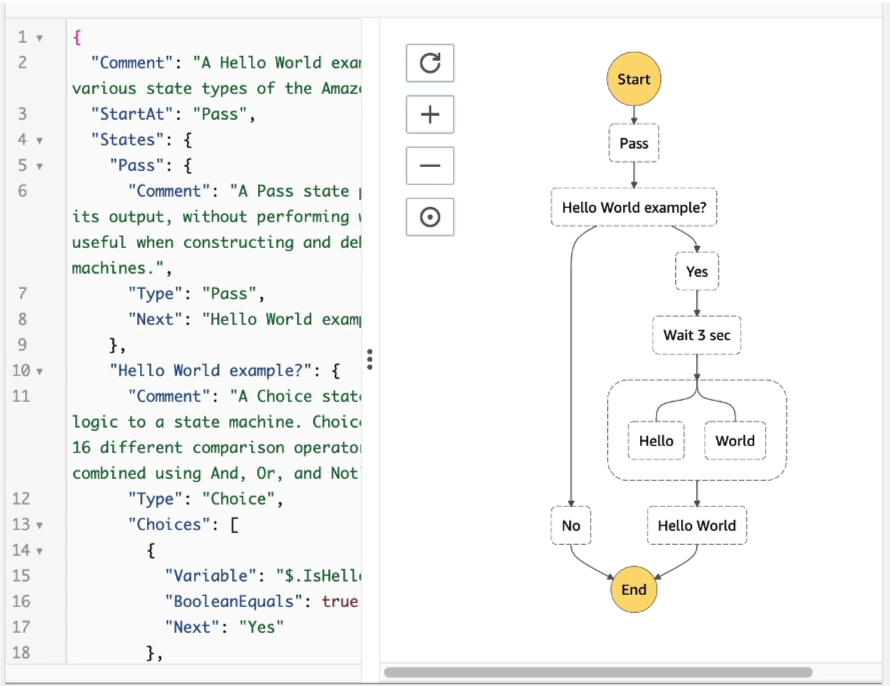The width and height of the screenshot is (890, 686).
Task: Click the horizontal scrollbar under the graph
Action: point(598,672)
